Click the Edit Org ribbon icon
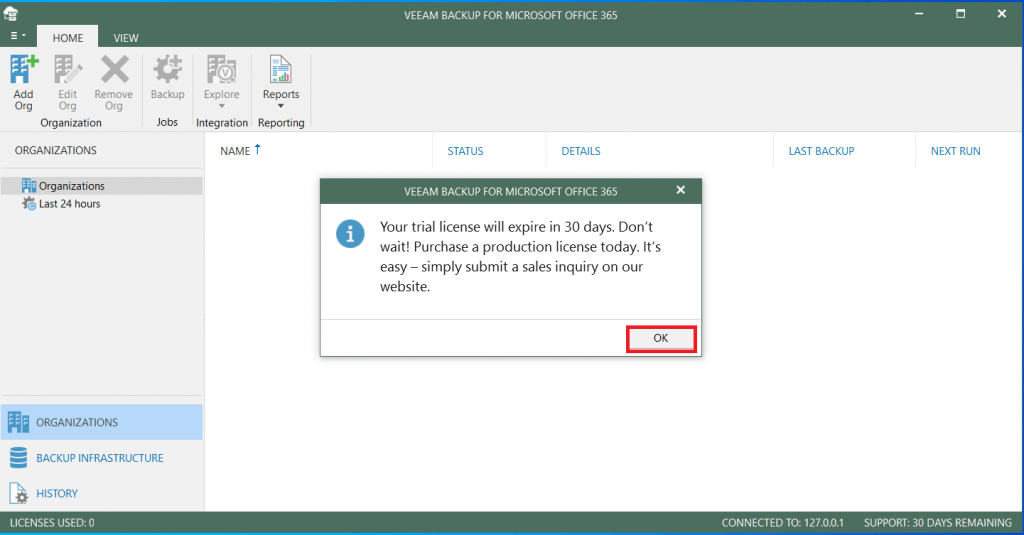 [67, 70]
